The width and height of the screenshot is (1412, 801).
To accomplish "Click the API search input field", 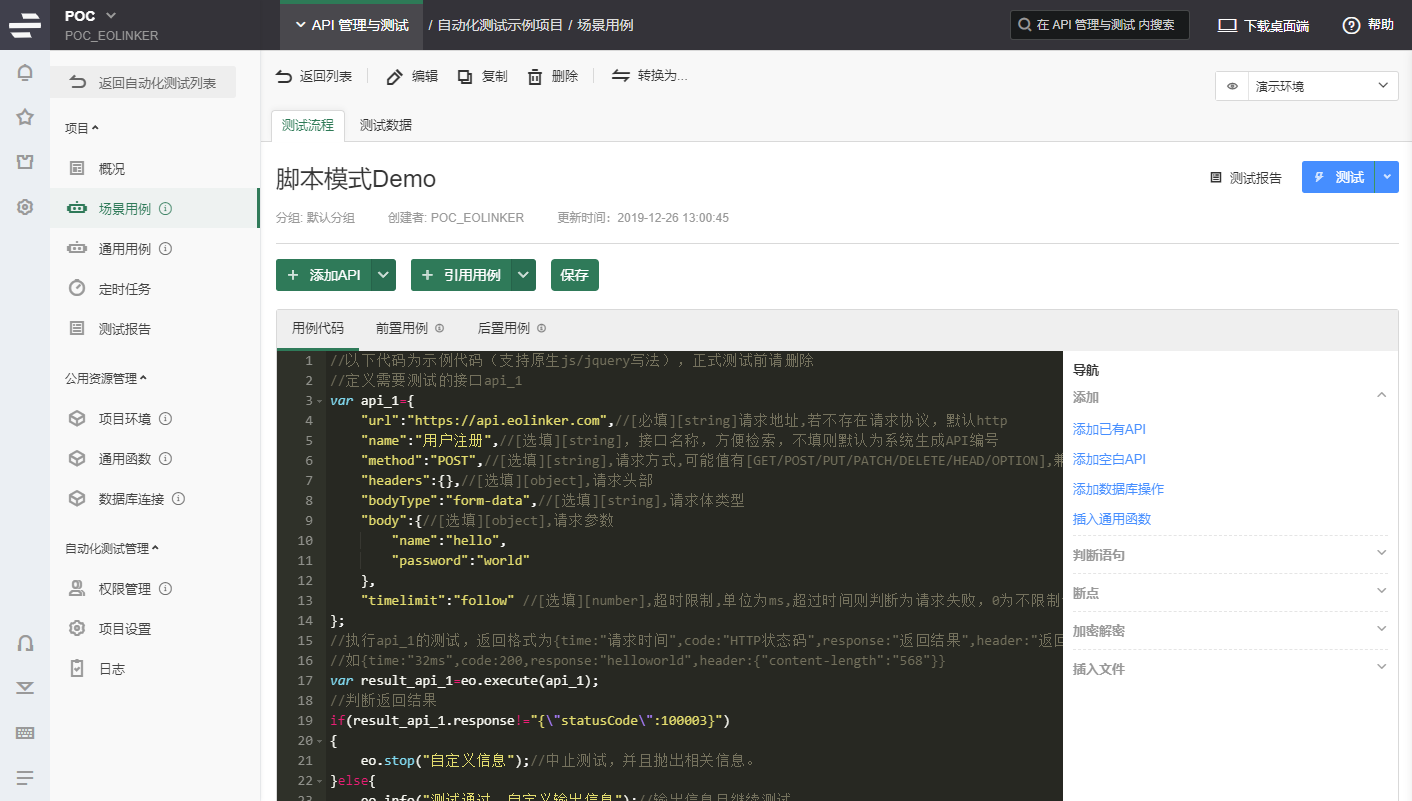I will [1100, 25].
